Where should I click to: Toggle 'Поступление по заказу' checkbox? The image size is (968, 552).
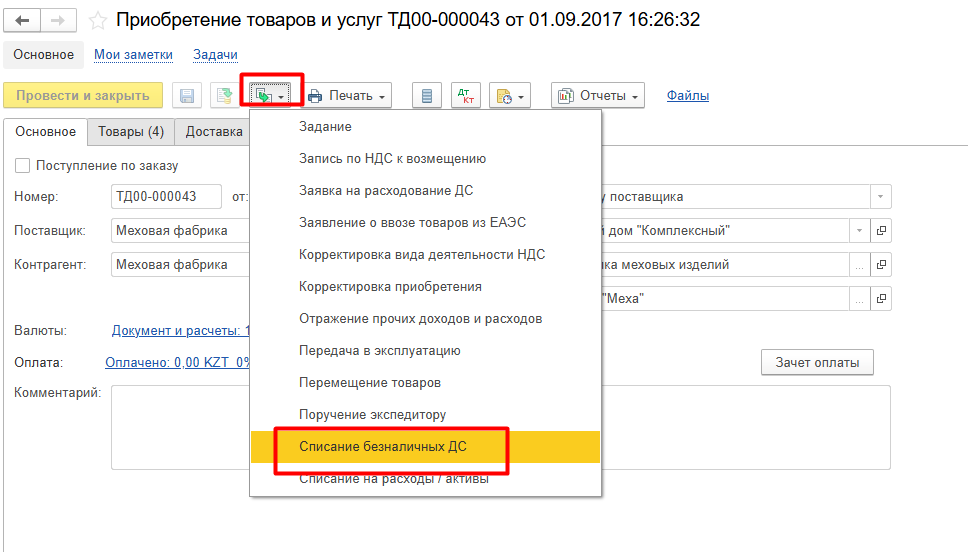(x=22, y=165)
